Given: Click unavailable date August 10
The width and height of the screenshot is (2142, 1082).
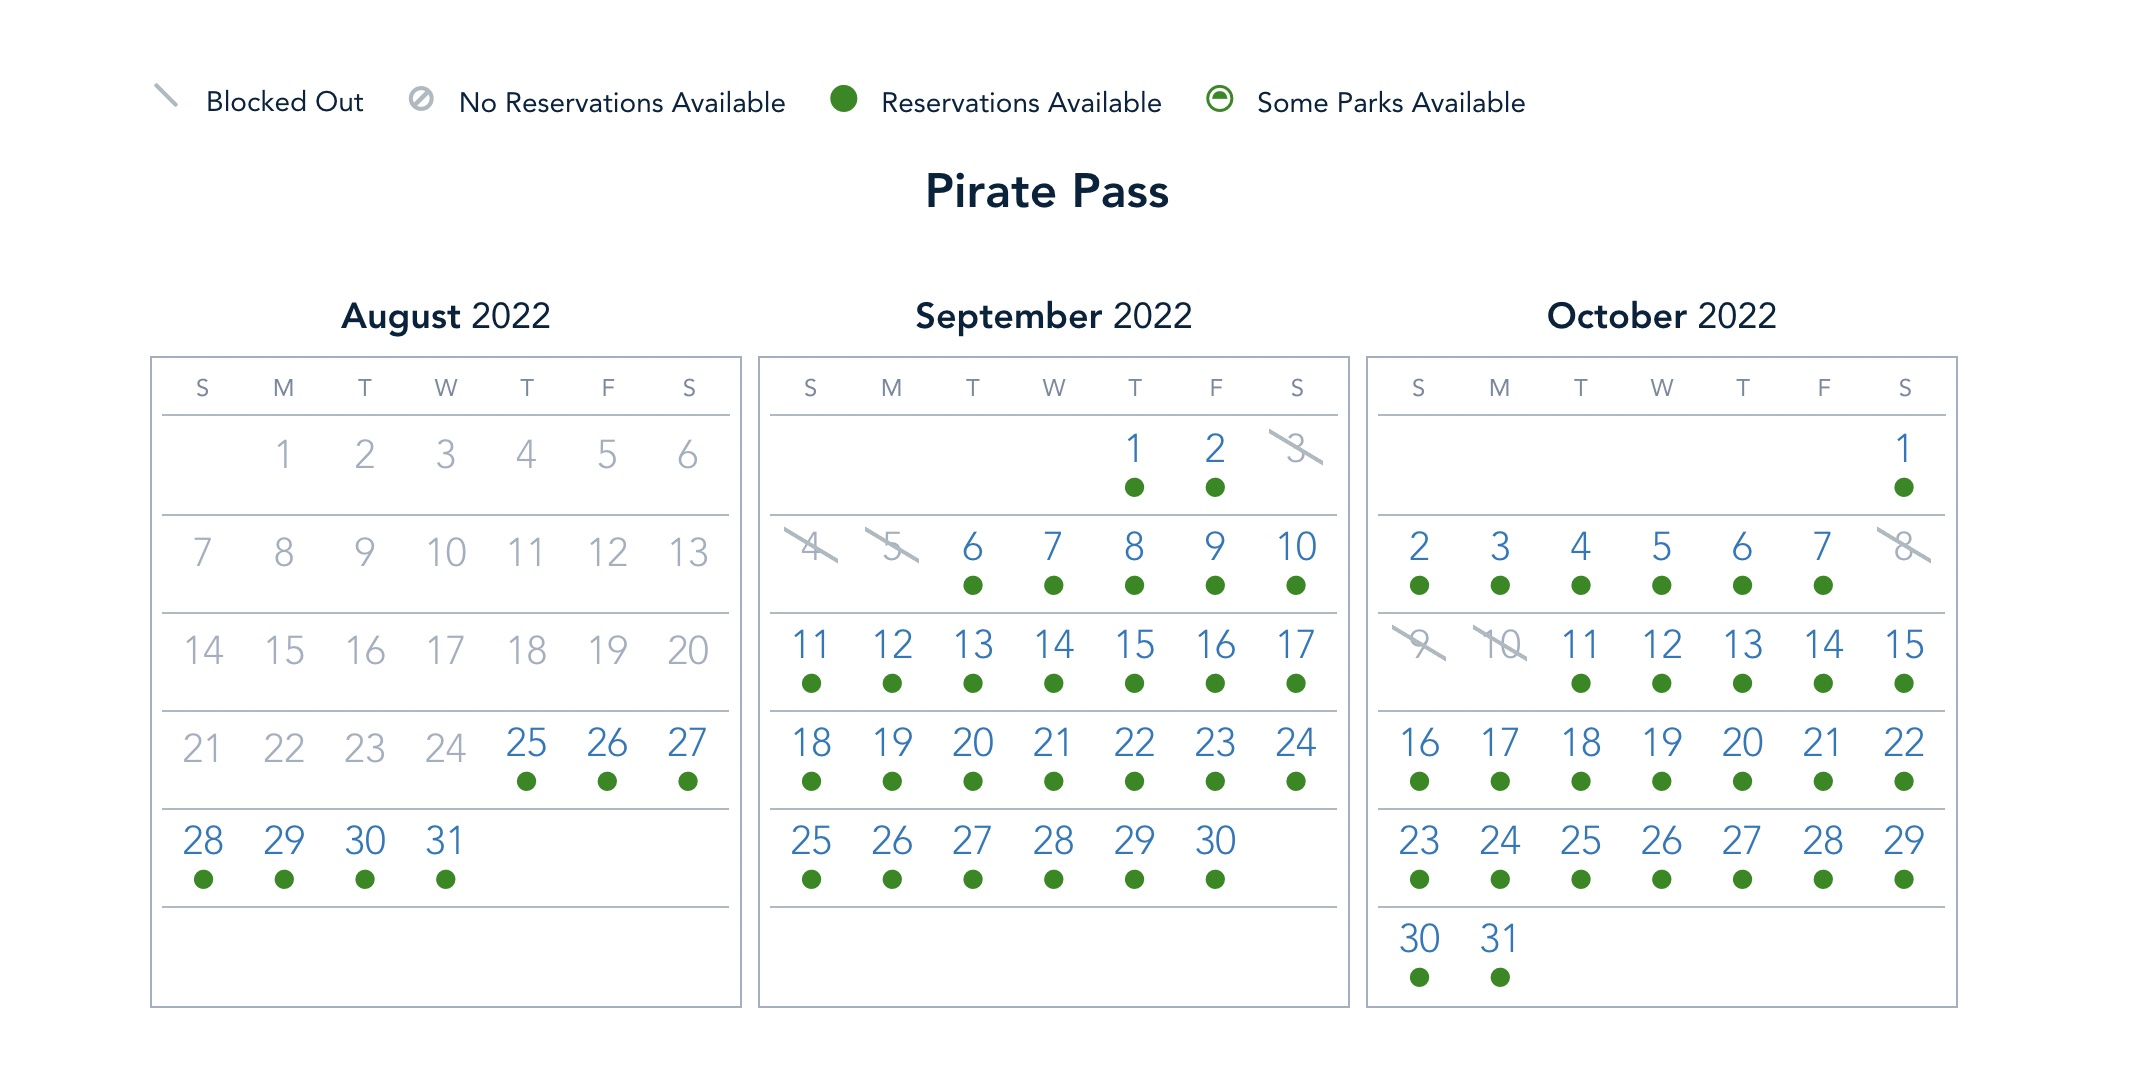Looking at the screenshot, I should click(x=445, y=552).
